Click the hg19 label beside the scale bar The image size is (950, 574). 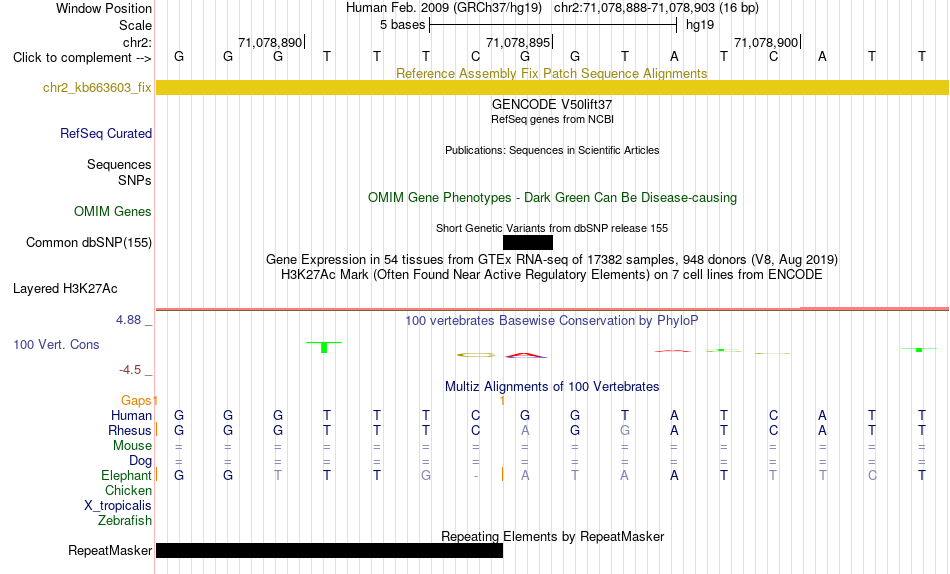coord(700,25)
